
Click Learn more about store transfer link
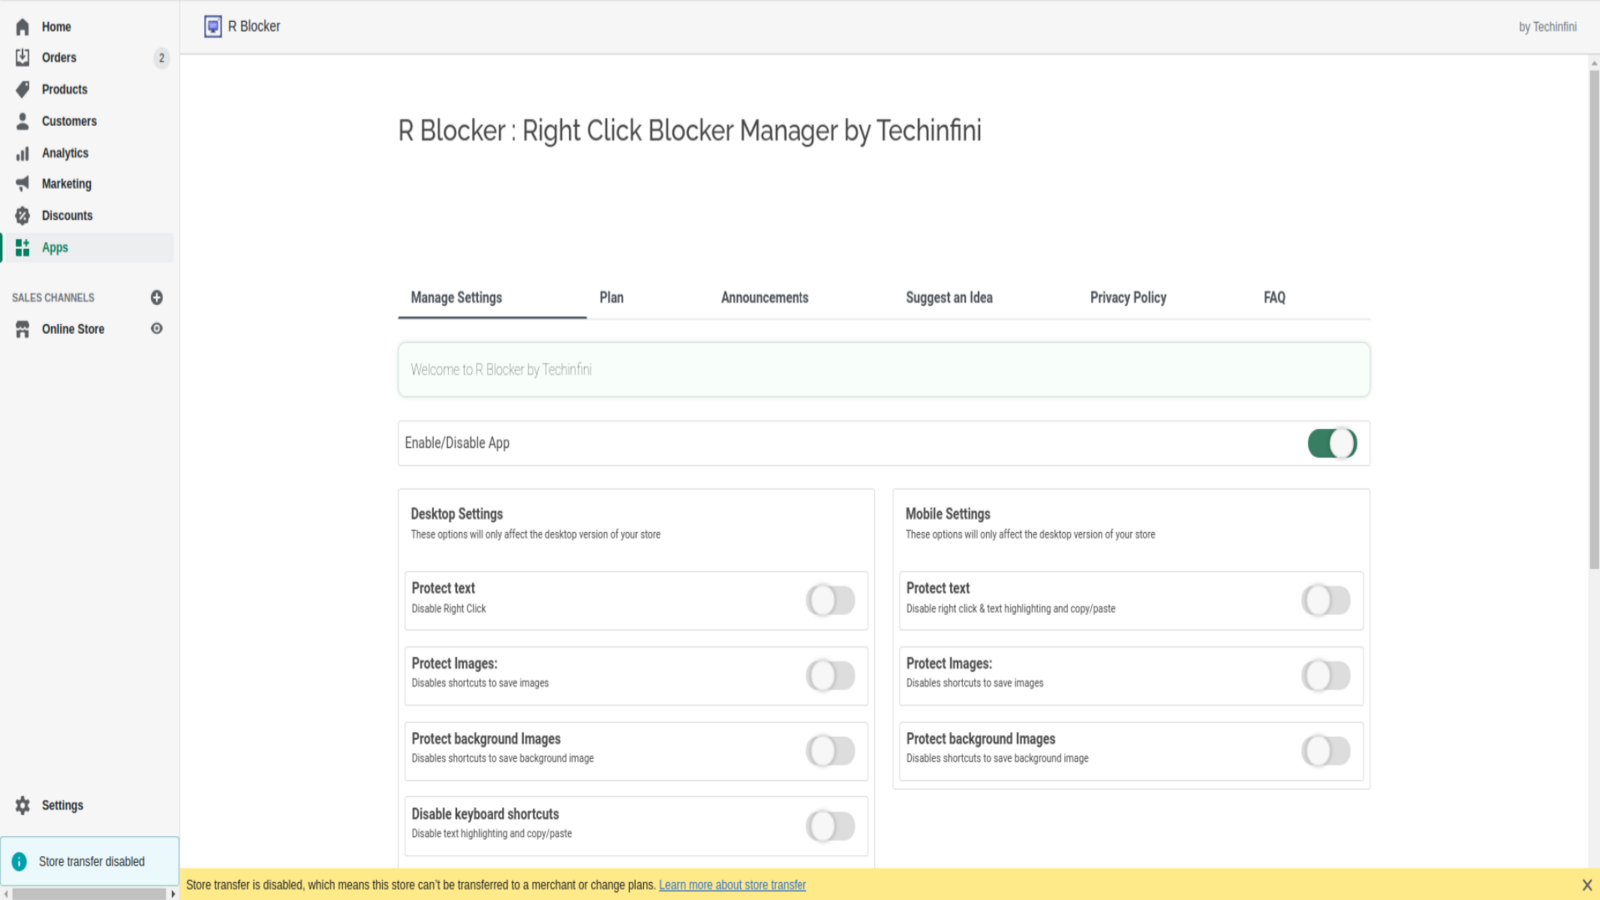(x=732, y=885)
